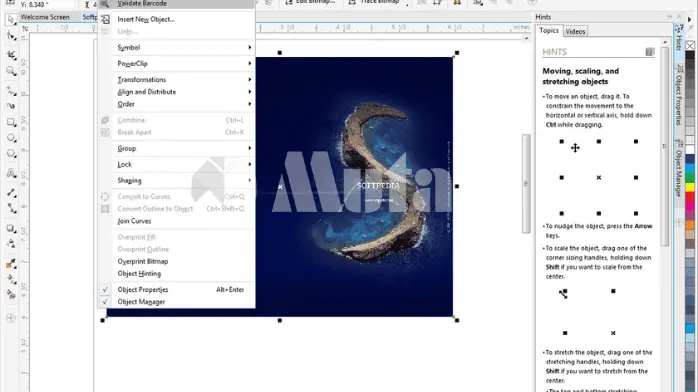Open the toolbox Quick Customize plus button
This screenshot has width=698, height=392.
(11, 318)
